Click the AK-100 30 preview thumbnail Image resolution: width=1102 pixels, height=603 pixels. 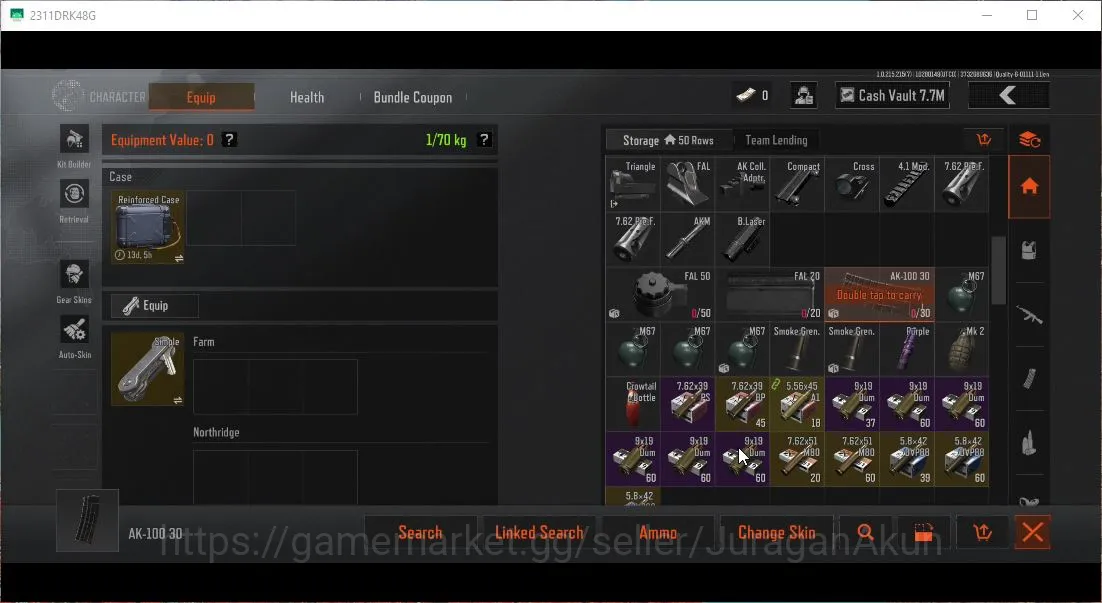point(88,520)
